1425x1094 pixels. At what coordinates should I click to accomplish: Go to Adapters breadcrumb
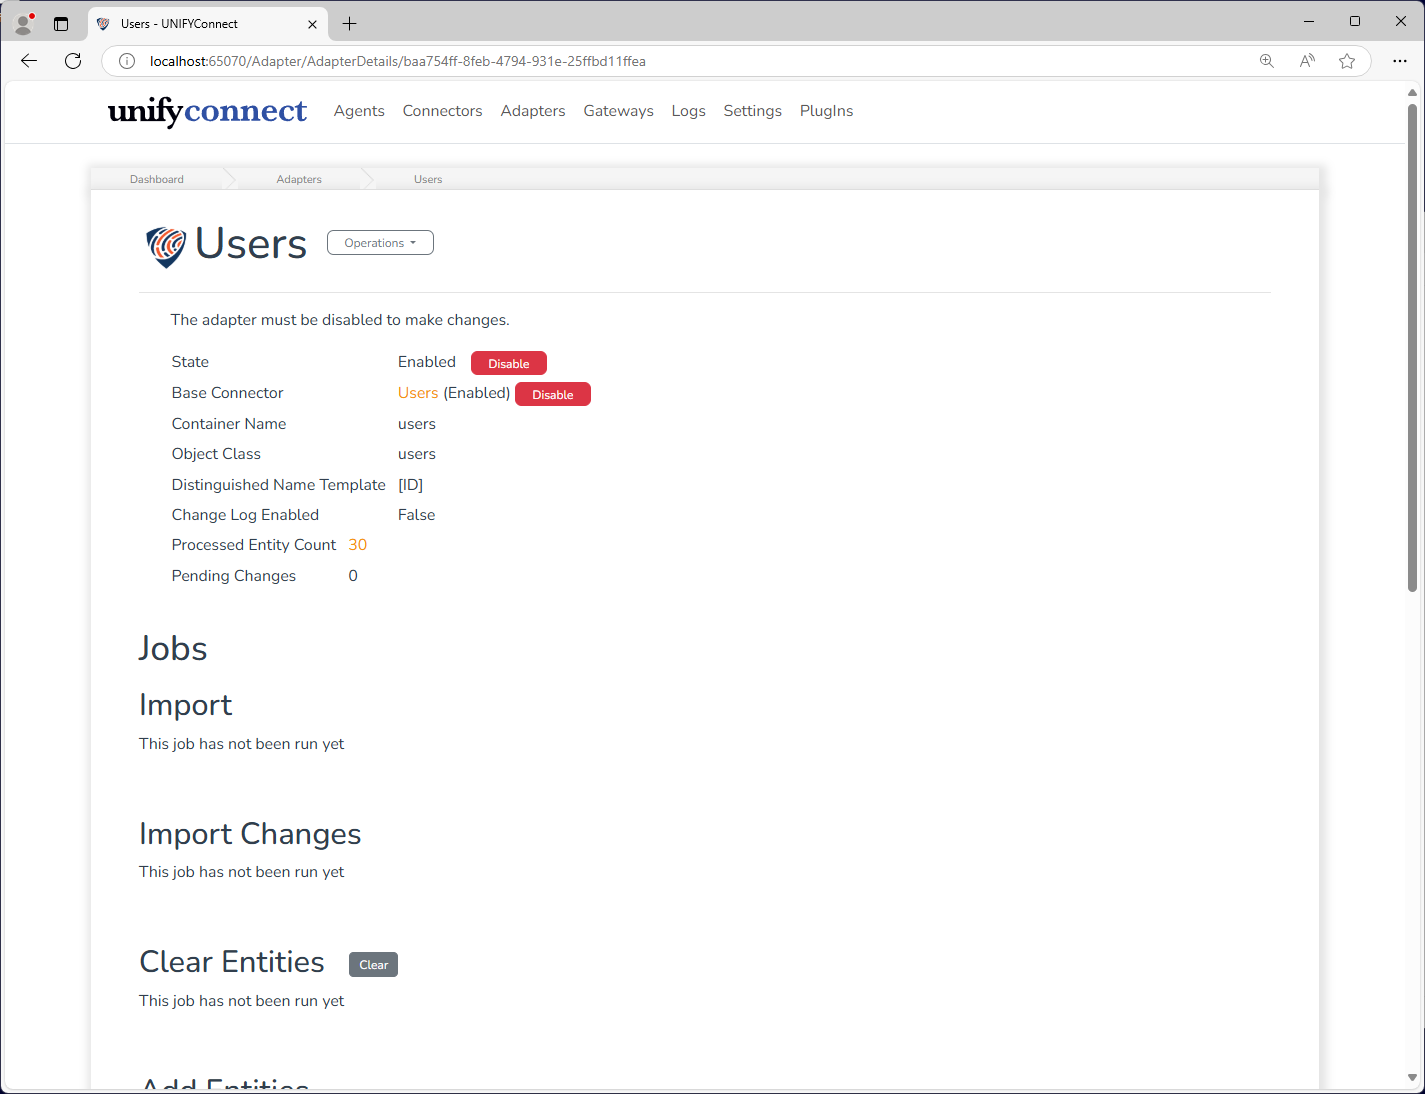pos(299,179)
